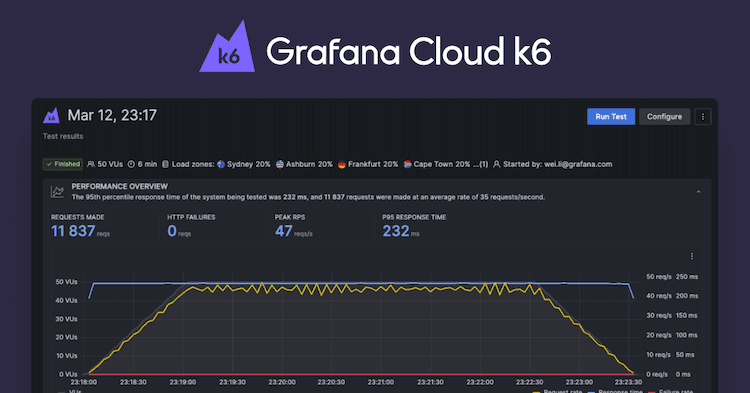Click the 23:20:00 time axis label
Screen dimensions: 750x393
[282, 382]
